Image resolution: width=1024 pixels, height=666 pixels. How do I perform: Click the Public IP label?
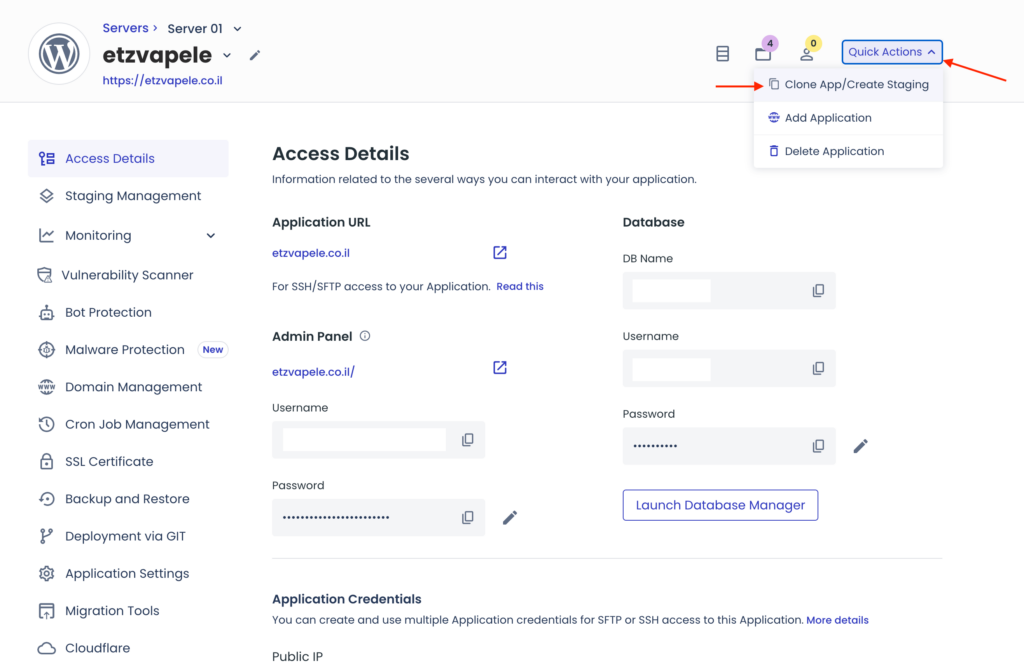click(297, 656)
